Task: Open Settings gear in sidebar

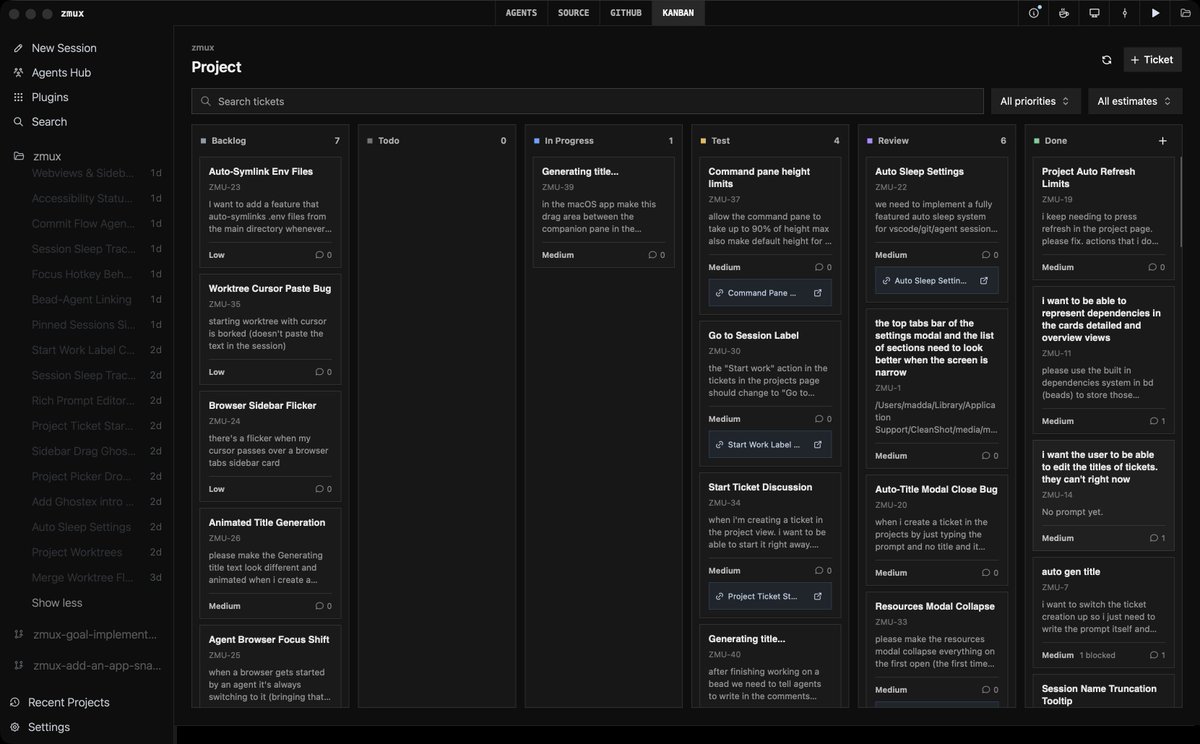Action: click(x=15, y=727)
